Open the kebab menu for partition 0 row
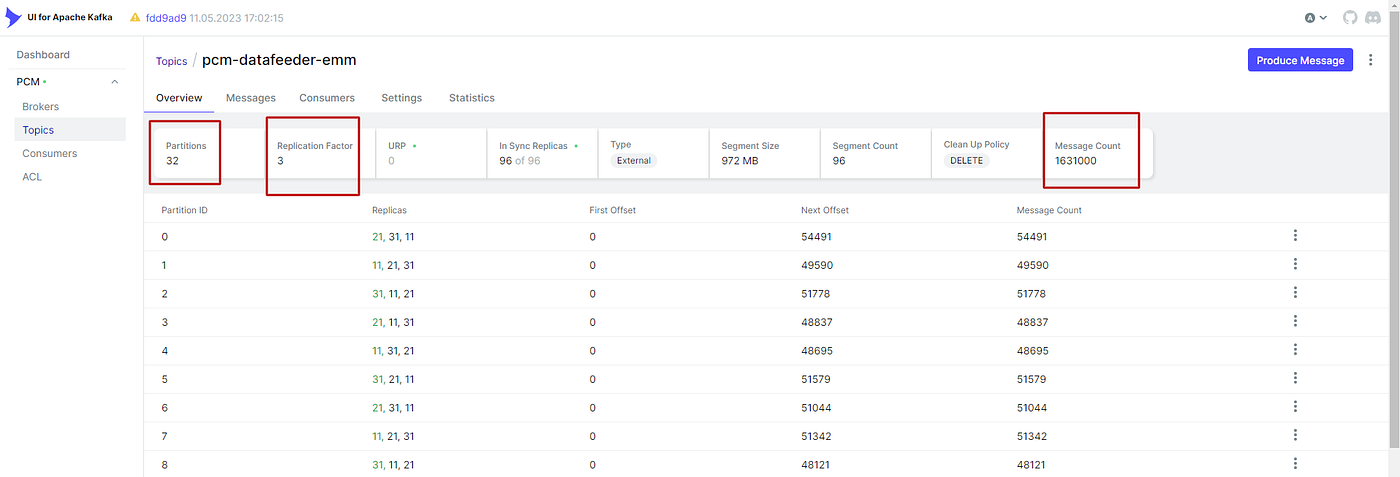The width and height of the screenshot is (1400, 477). click(1295, 236)
